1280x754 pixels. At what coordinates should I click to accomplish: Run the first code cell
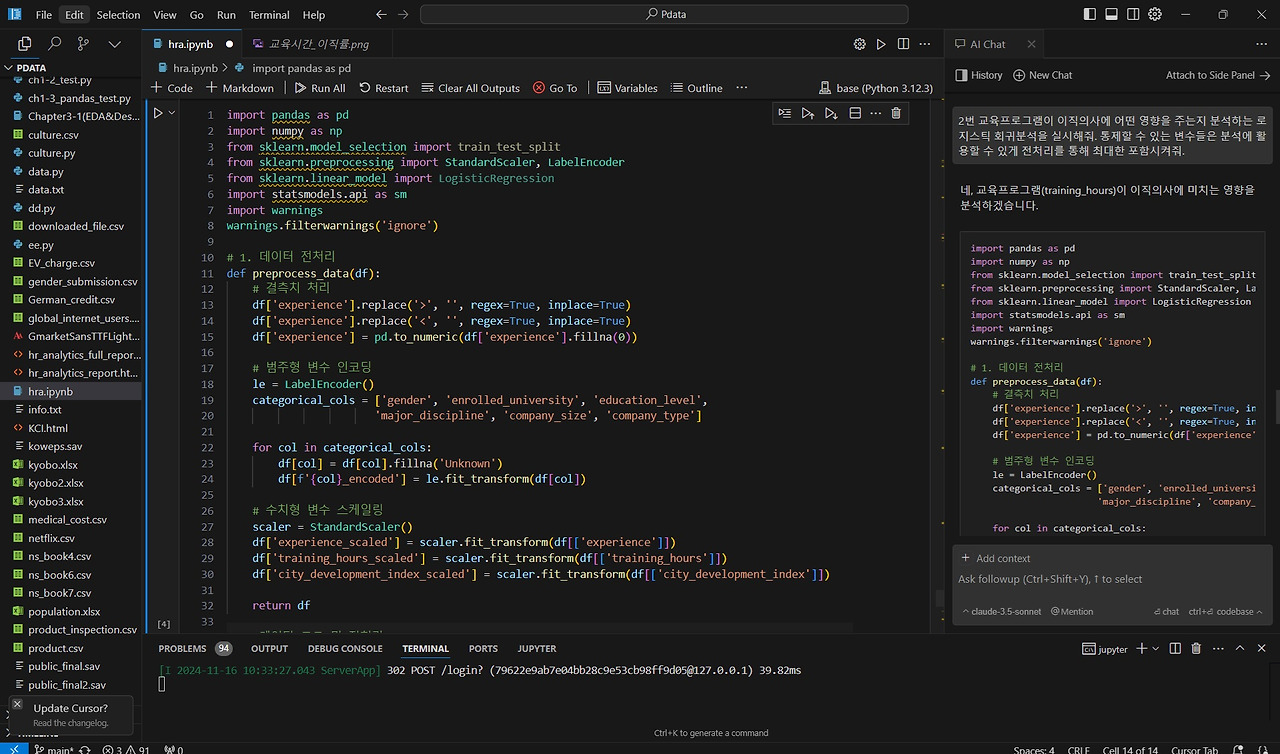pos(157,114)
